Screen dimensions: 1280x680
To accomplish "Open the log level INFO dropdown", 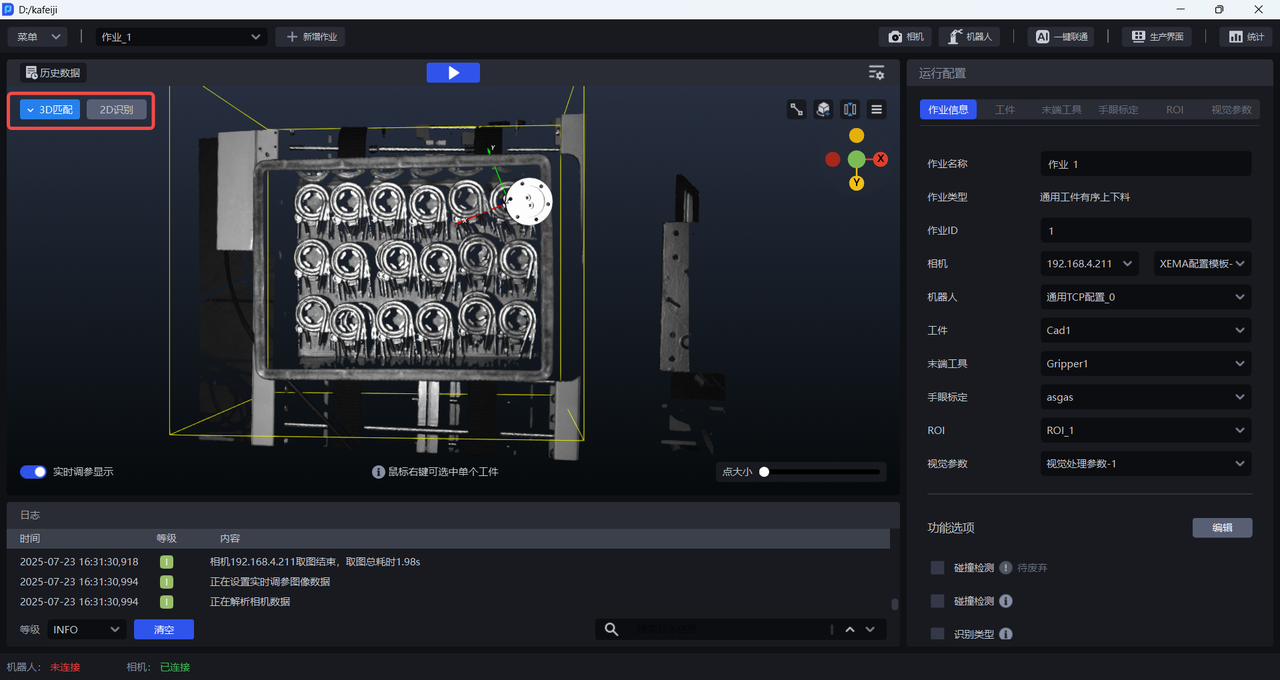I will (x=86, y=630).
